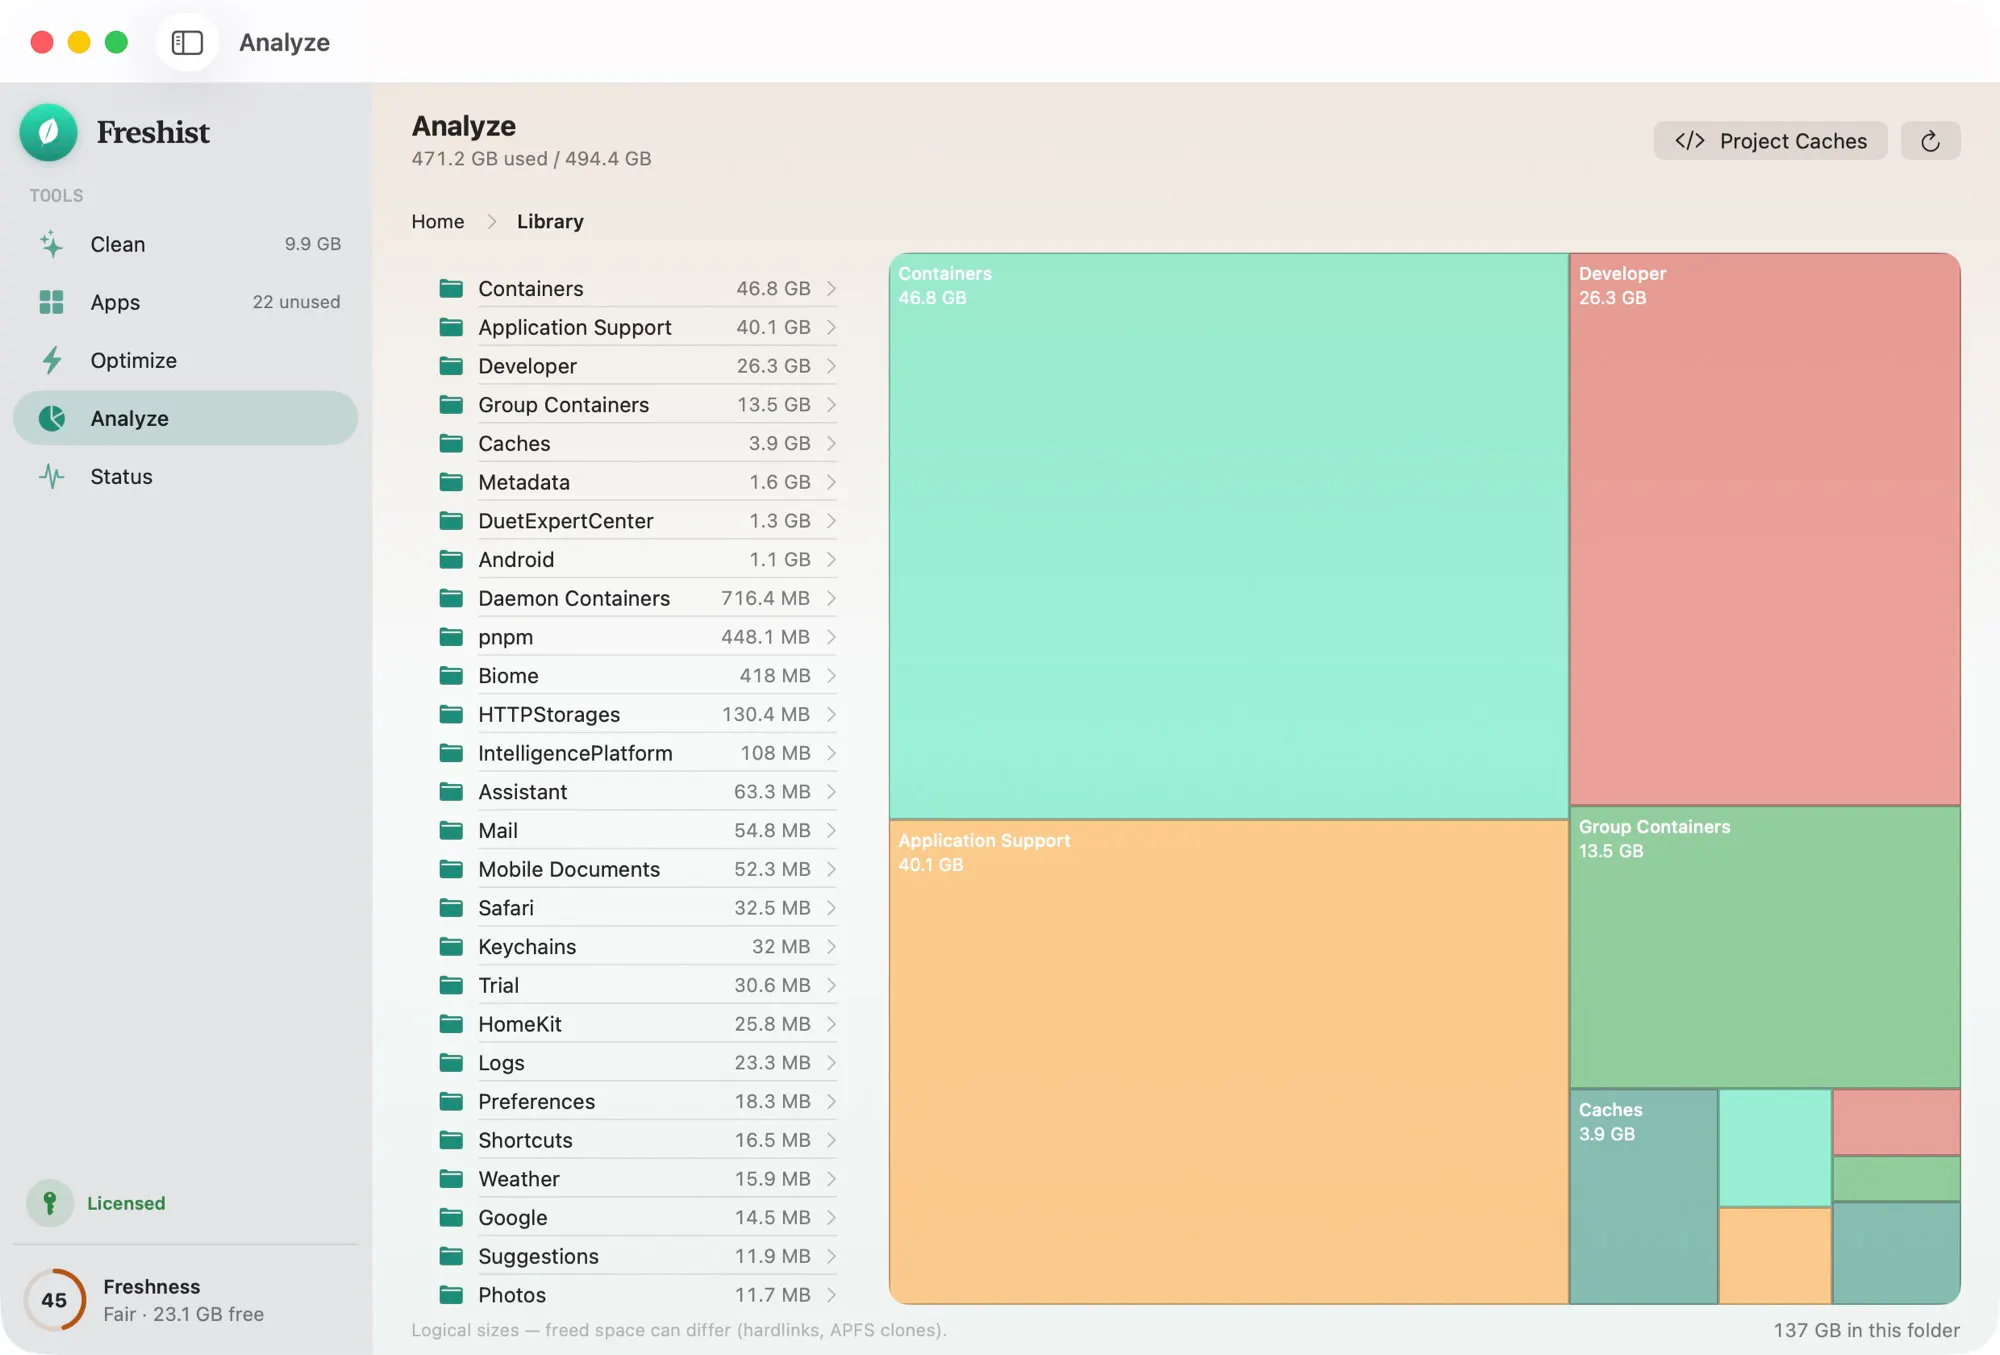Open the Clean tool
Image resolution: width=2000 pixels, height=1355 pixels.
click(185, 244)
